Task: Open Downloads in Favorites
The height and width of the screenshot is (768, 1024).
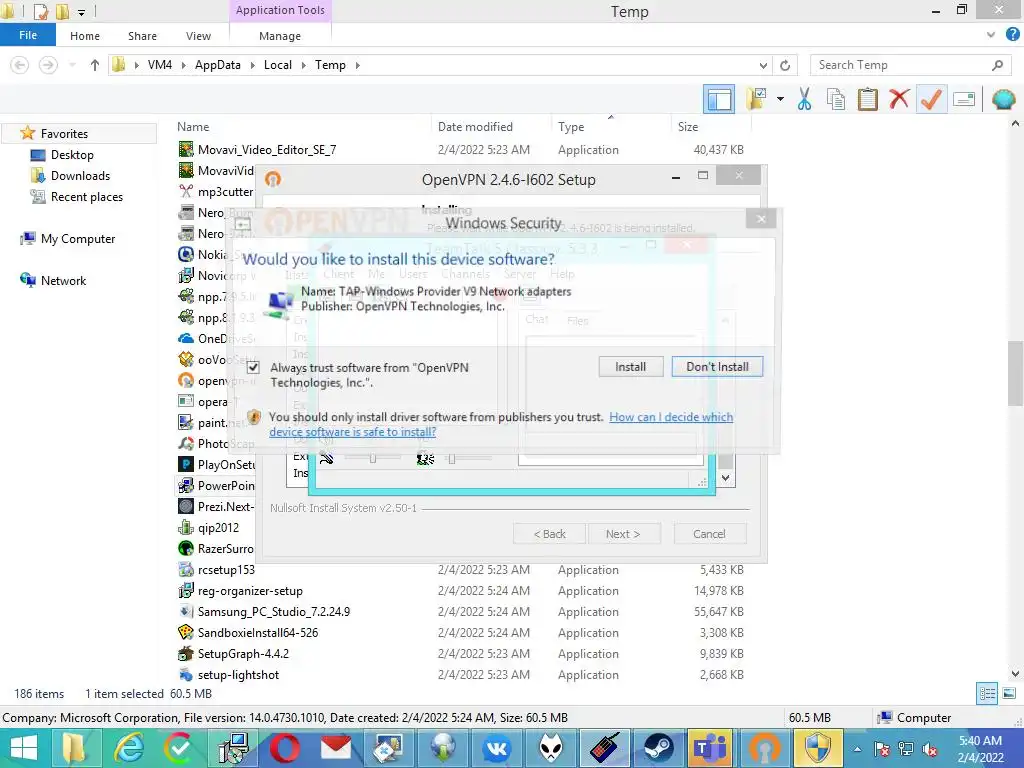Action: tap(80, 176)
